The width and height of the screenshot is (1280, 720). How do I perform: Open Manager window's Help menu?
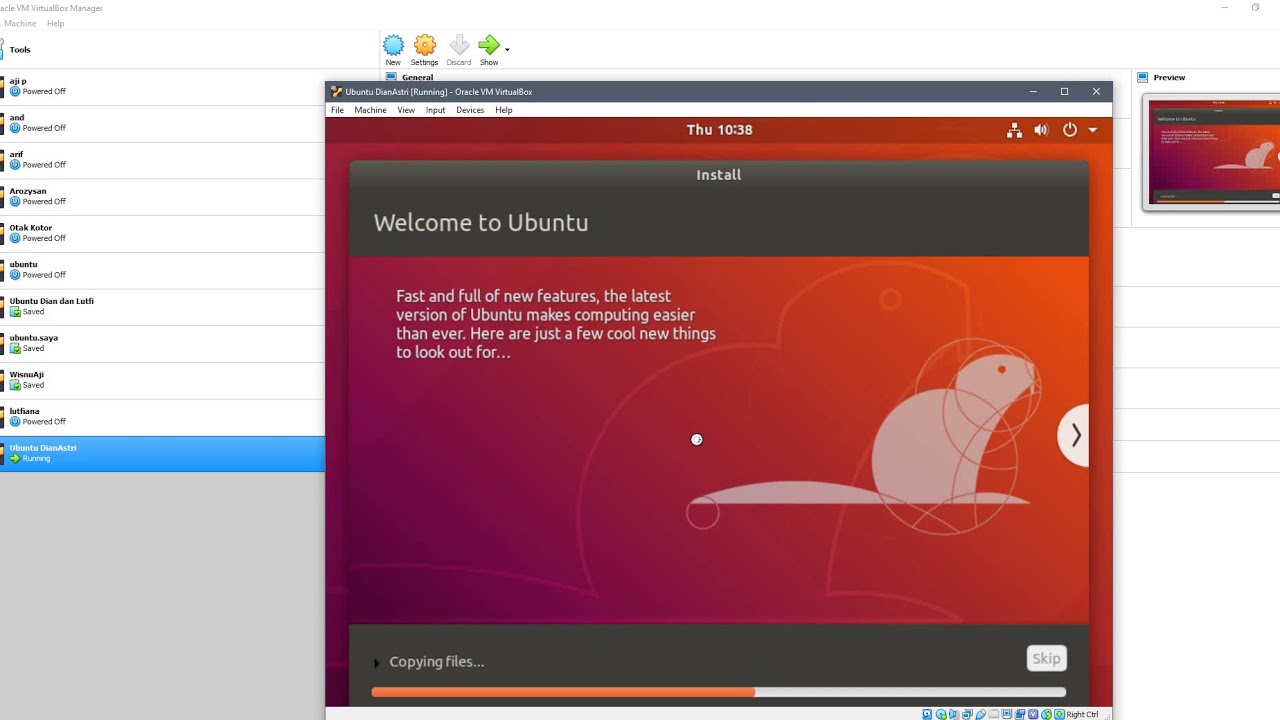(x=56, y=23)
